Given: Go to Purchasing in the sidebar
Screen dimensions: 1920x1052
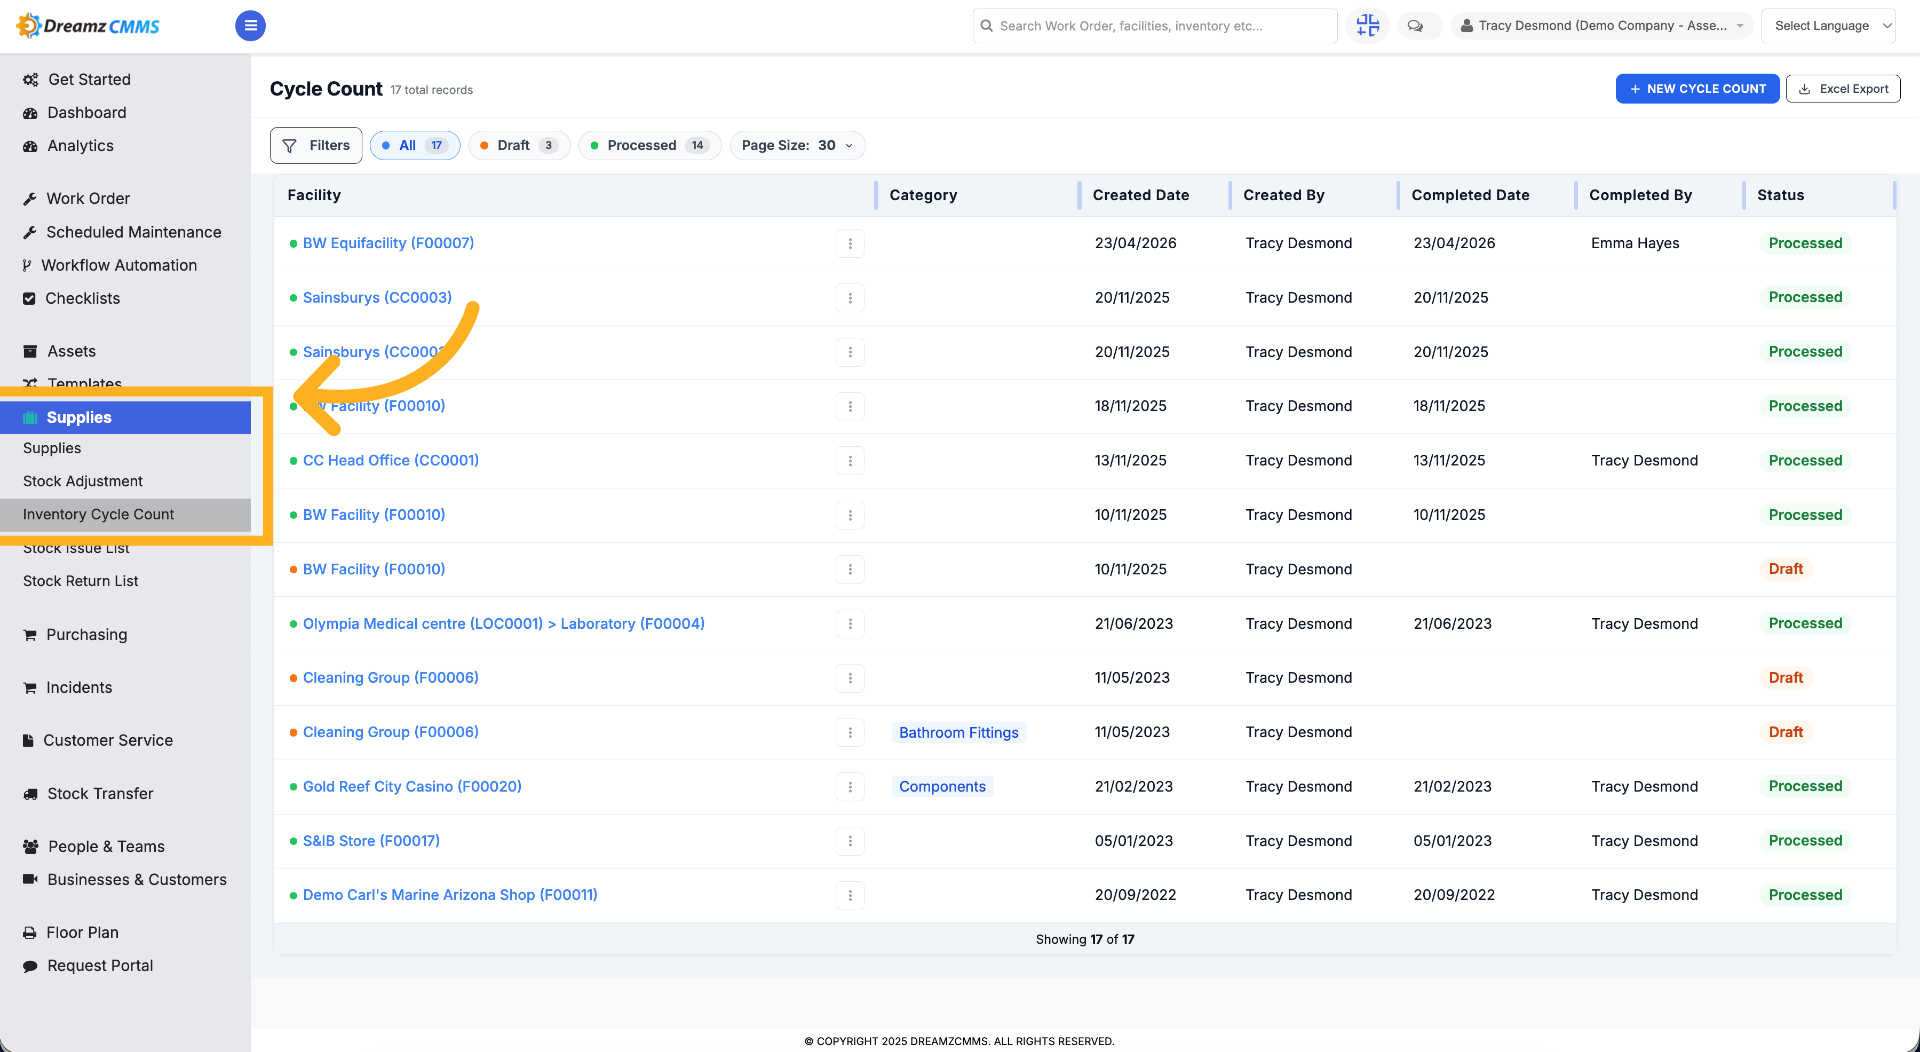Looking at the screenshot, I should (x=87, y=635).
